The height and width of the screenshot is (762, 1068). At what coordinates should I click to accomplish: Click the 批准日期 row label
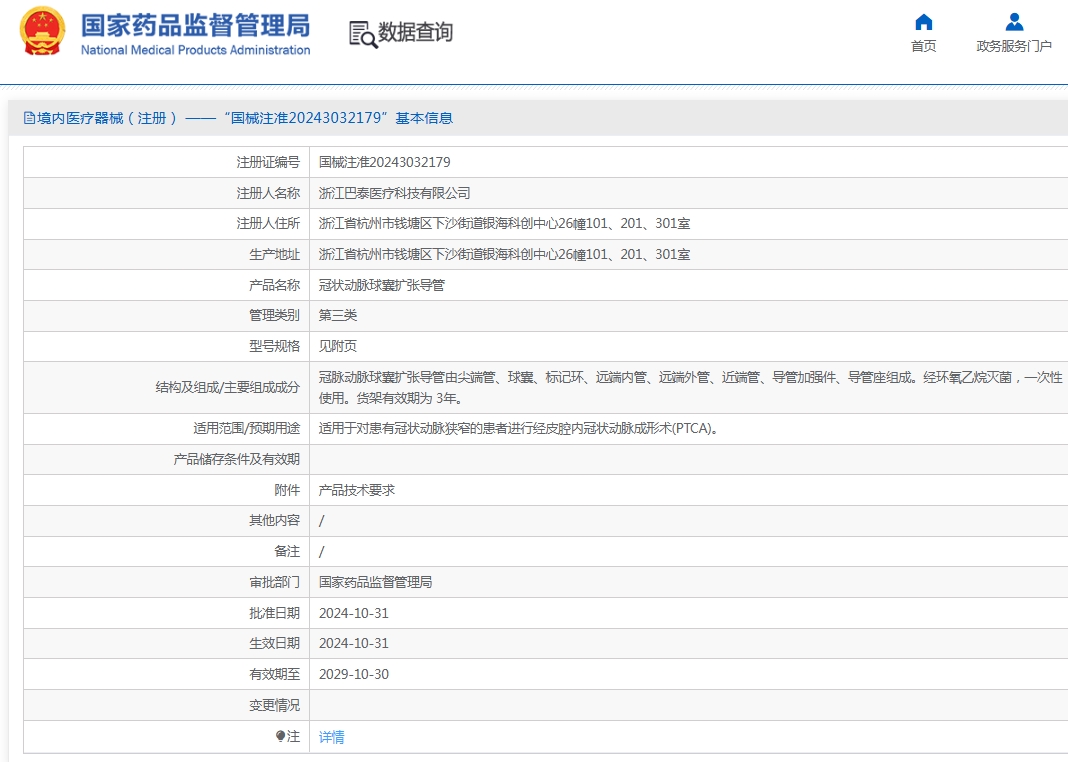274,613
